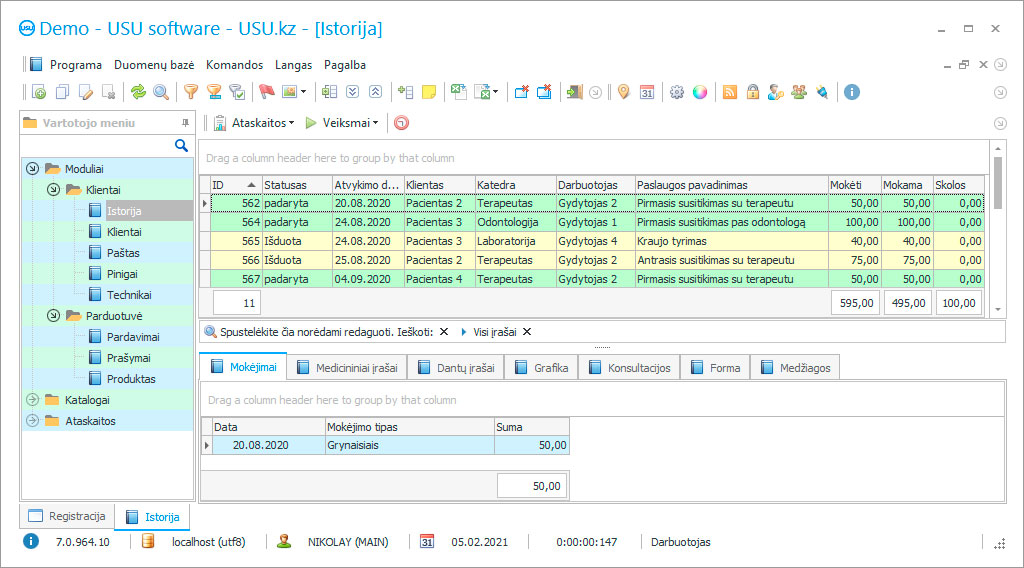1024x568 pixels.
Task: Open the map location pin icon
Action: 623,92
